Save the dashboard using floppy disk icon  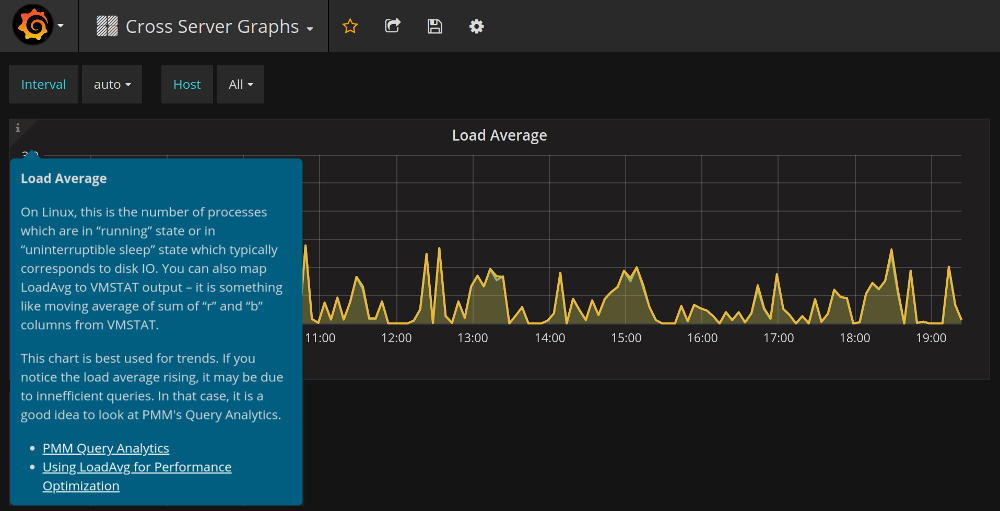click(435, 27)
